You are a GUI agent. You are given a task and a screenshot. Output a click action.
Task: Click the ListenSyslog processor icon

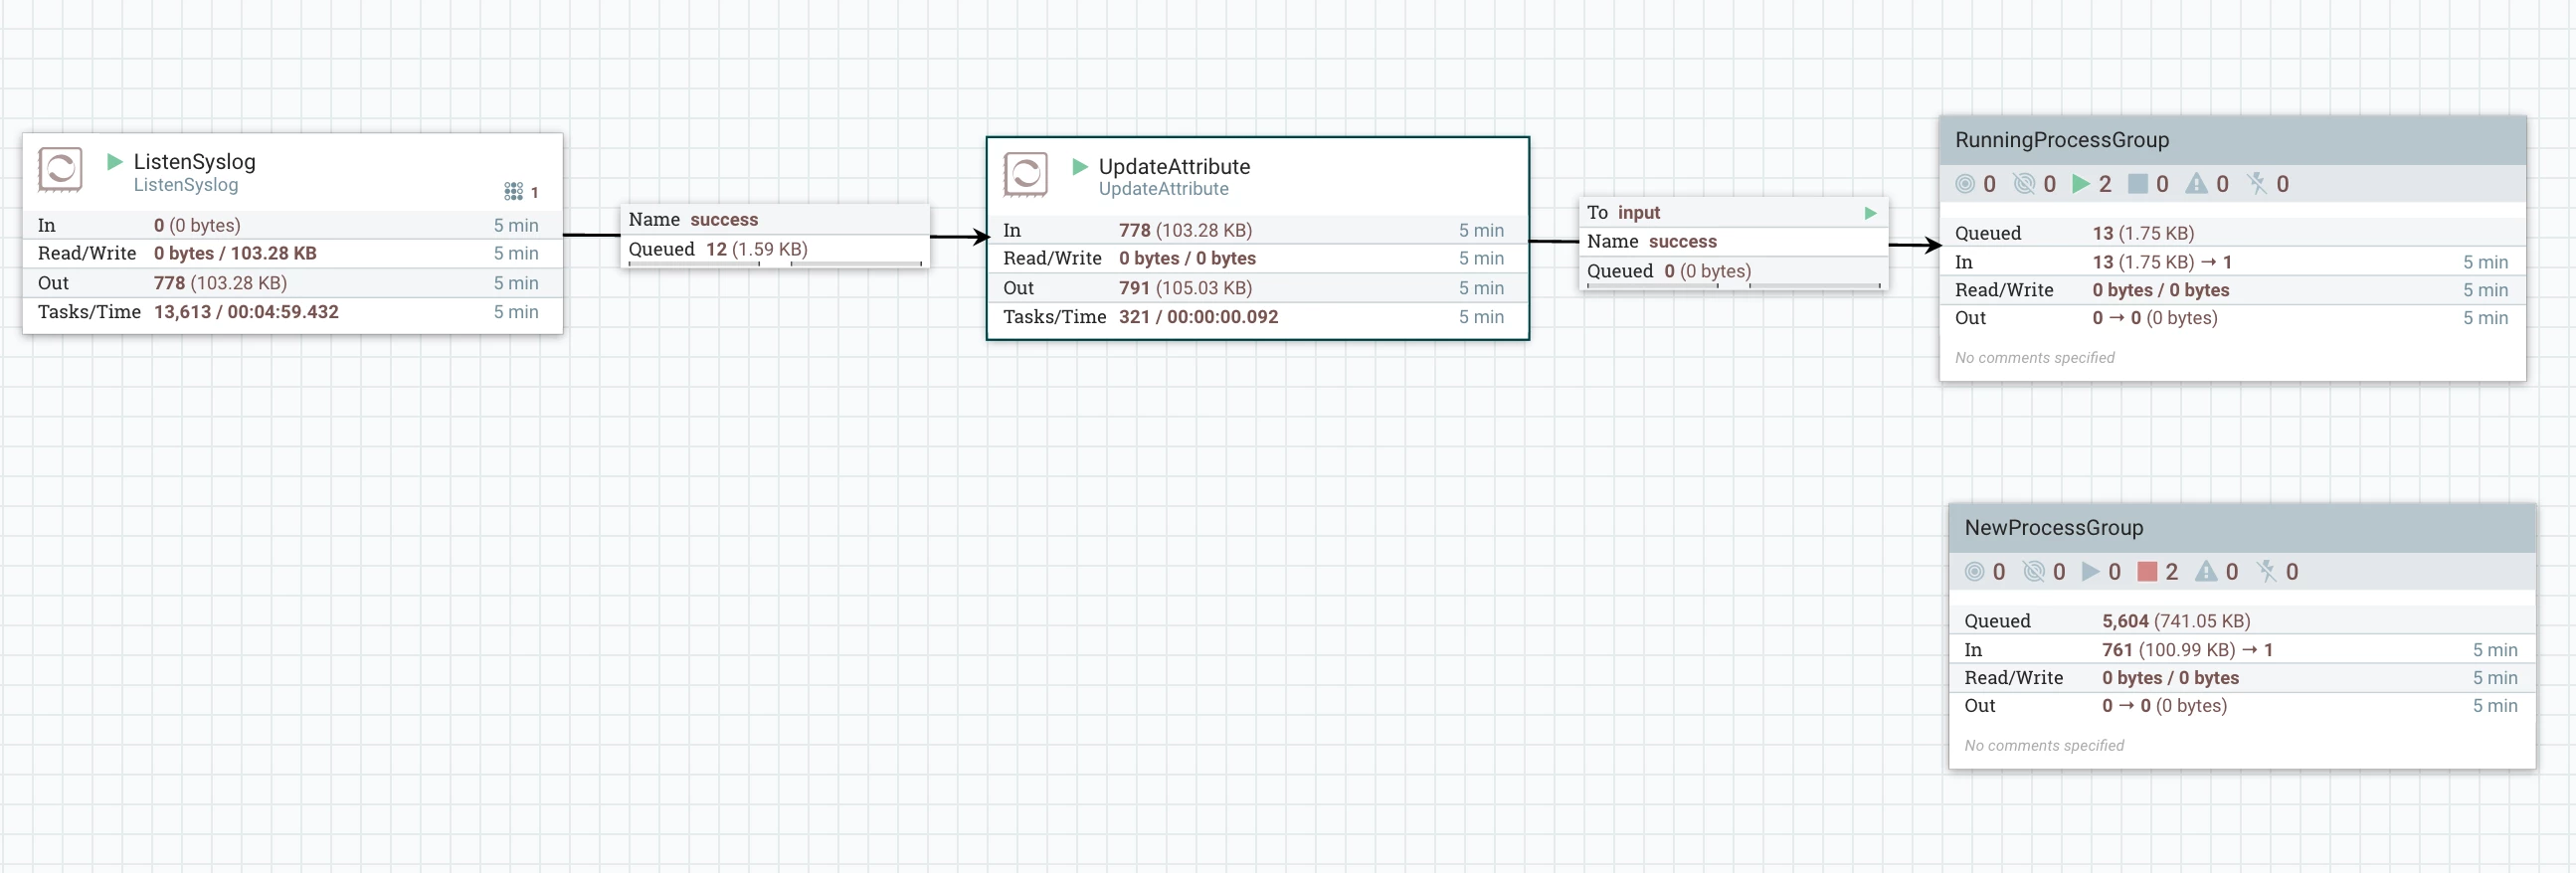(x=60, y=169)
